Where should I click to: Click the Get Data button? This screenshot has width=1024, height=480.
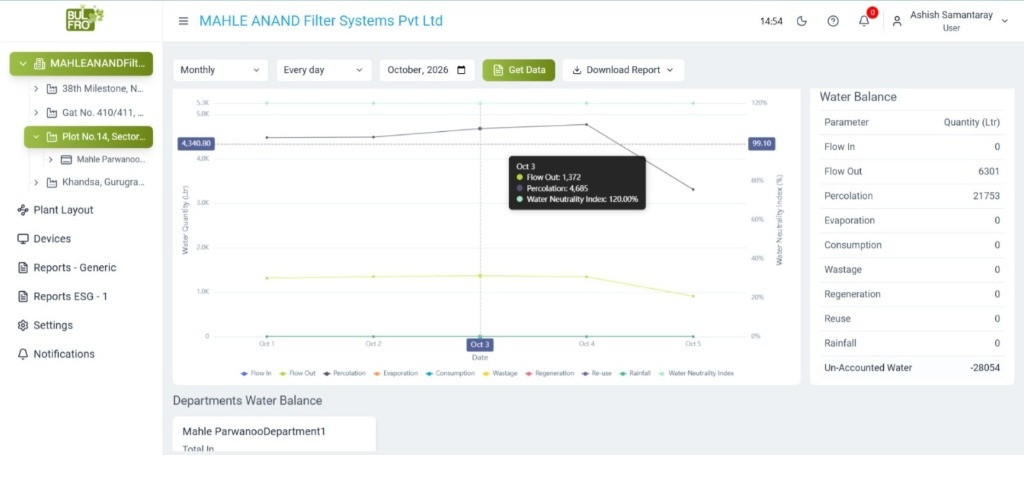pos(519,70)
